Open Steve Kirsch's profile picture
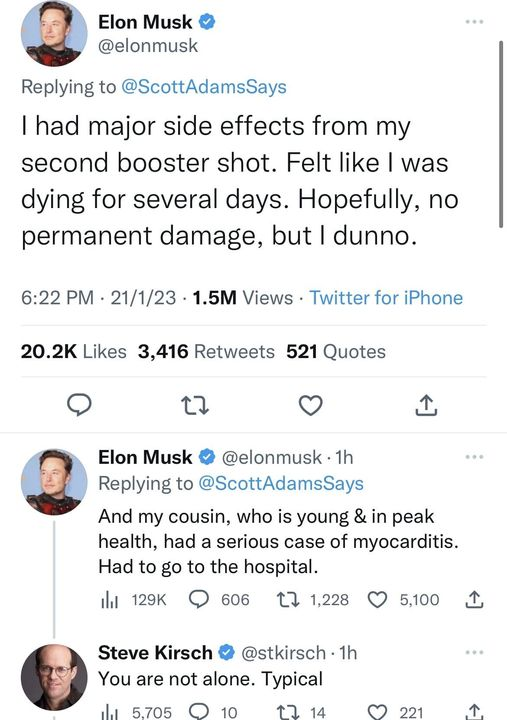This screenshot has width=507, height=720. coord(54,677)
